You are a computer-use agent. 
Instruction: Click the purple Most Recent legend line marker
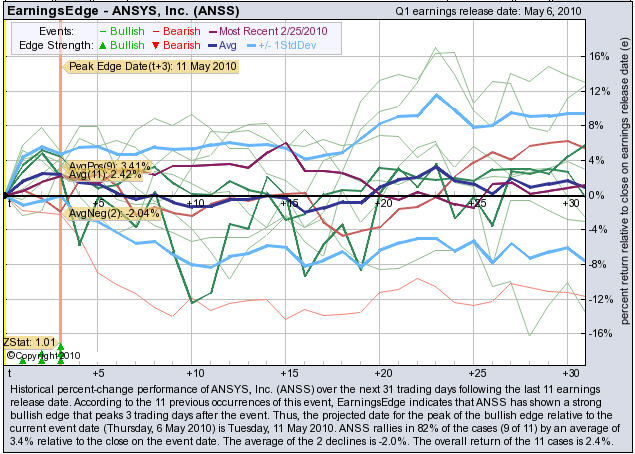pyautogui.click(x=215, y=31)
